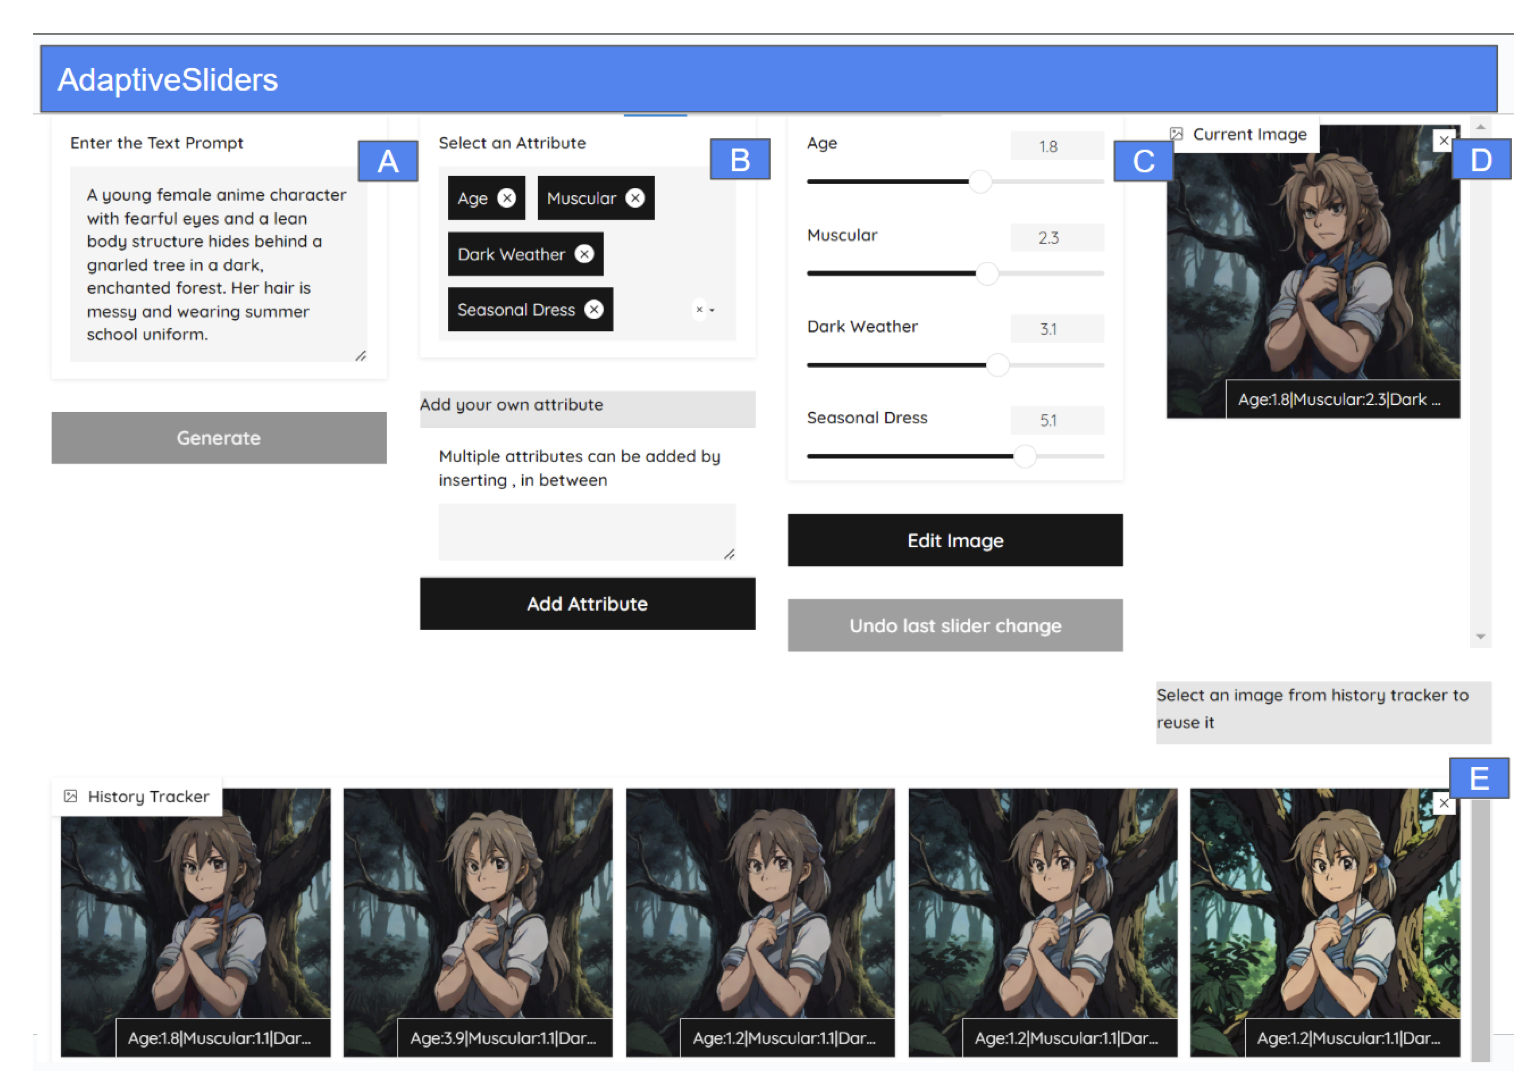Click Edit Image to apply slider changes

pyautogui.click(x=954, y=540)
